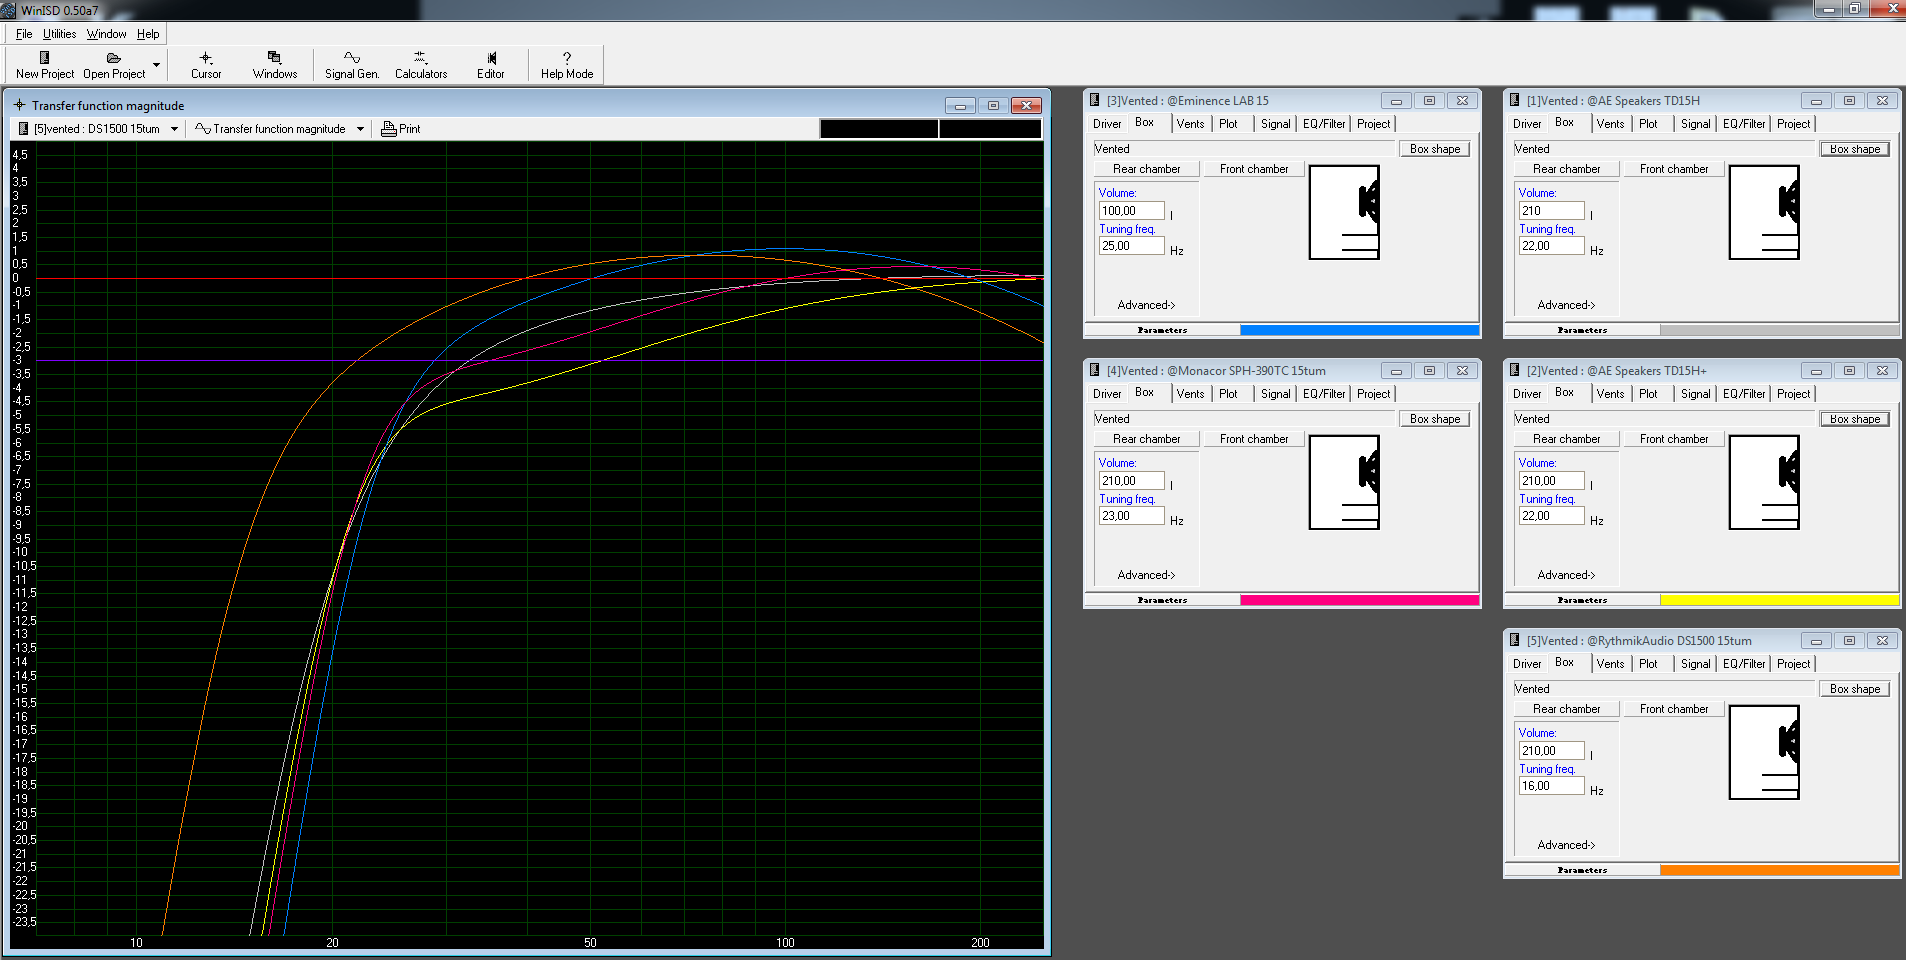
Task: Open EQ/Filter tab in AE Speakers TD15H window
Action: point(1744,124)
